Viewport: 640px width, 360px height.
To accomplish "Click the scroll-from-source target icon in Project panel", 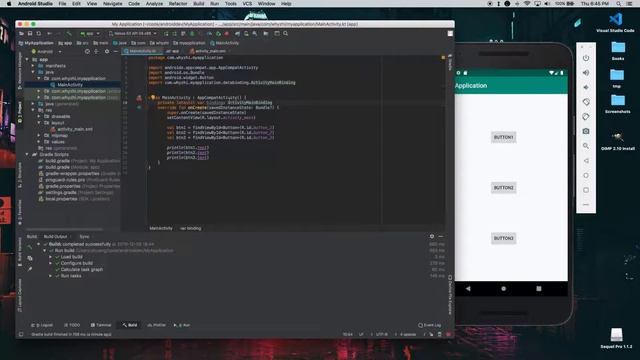I will click(x=87, y=51).
